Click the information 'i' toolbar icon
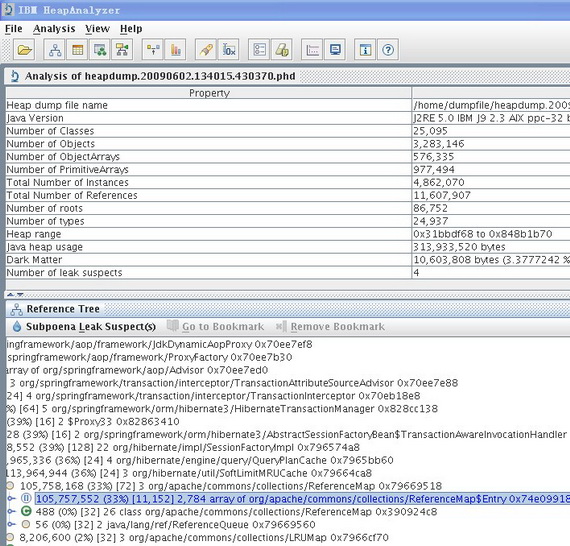Screen dimensions: 570x546 coord(365,49)
